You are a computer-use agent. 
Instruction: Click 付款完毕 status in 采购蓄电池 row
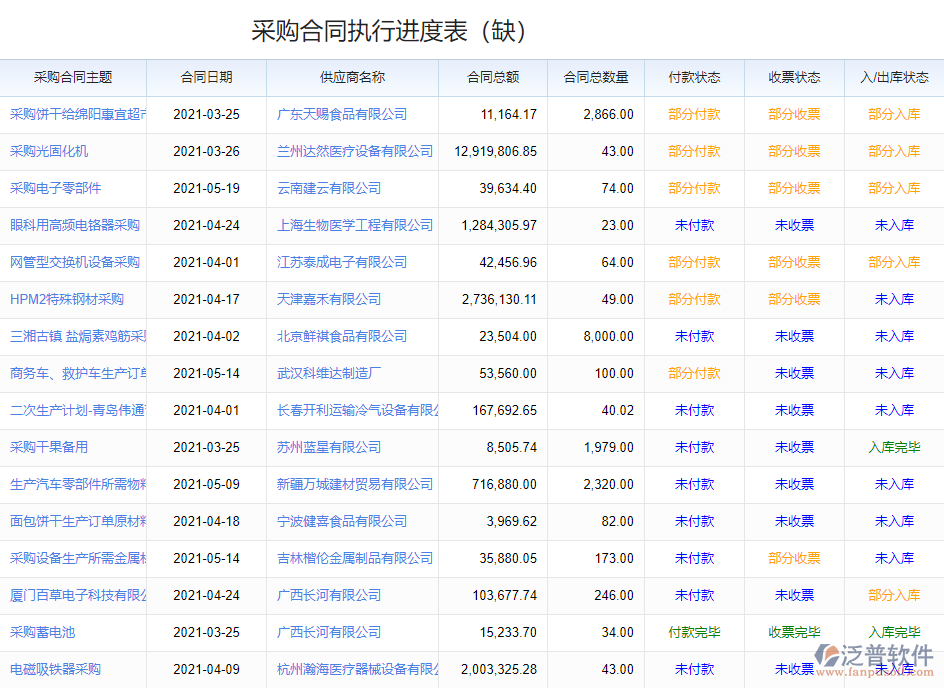point(694,632)
